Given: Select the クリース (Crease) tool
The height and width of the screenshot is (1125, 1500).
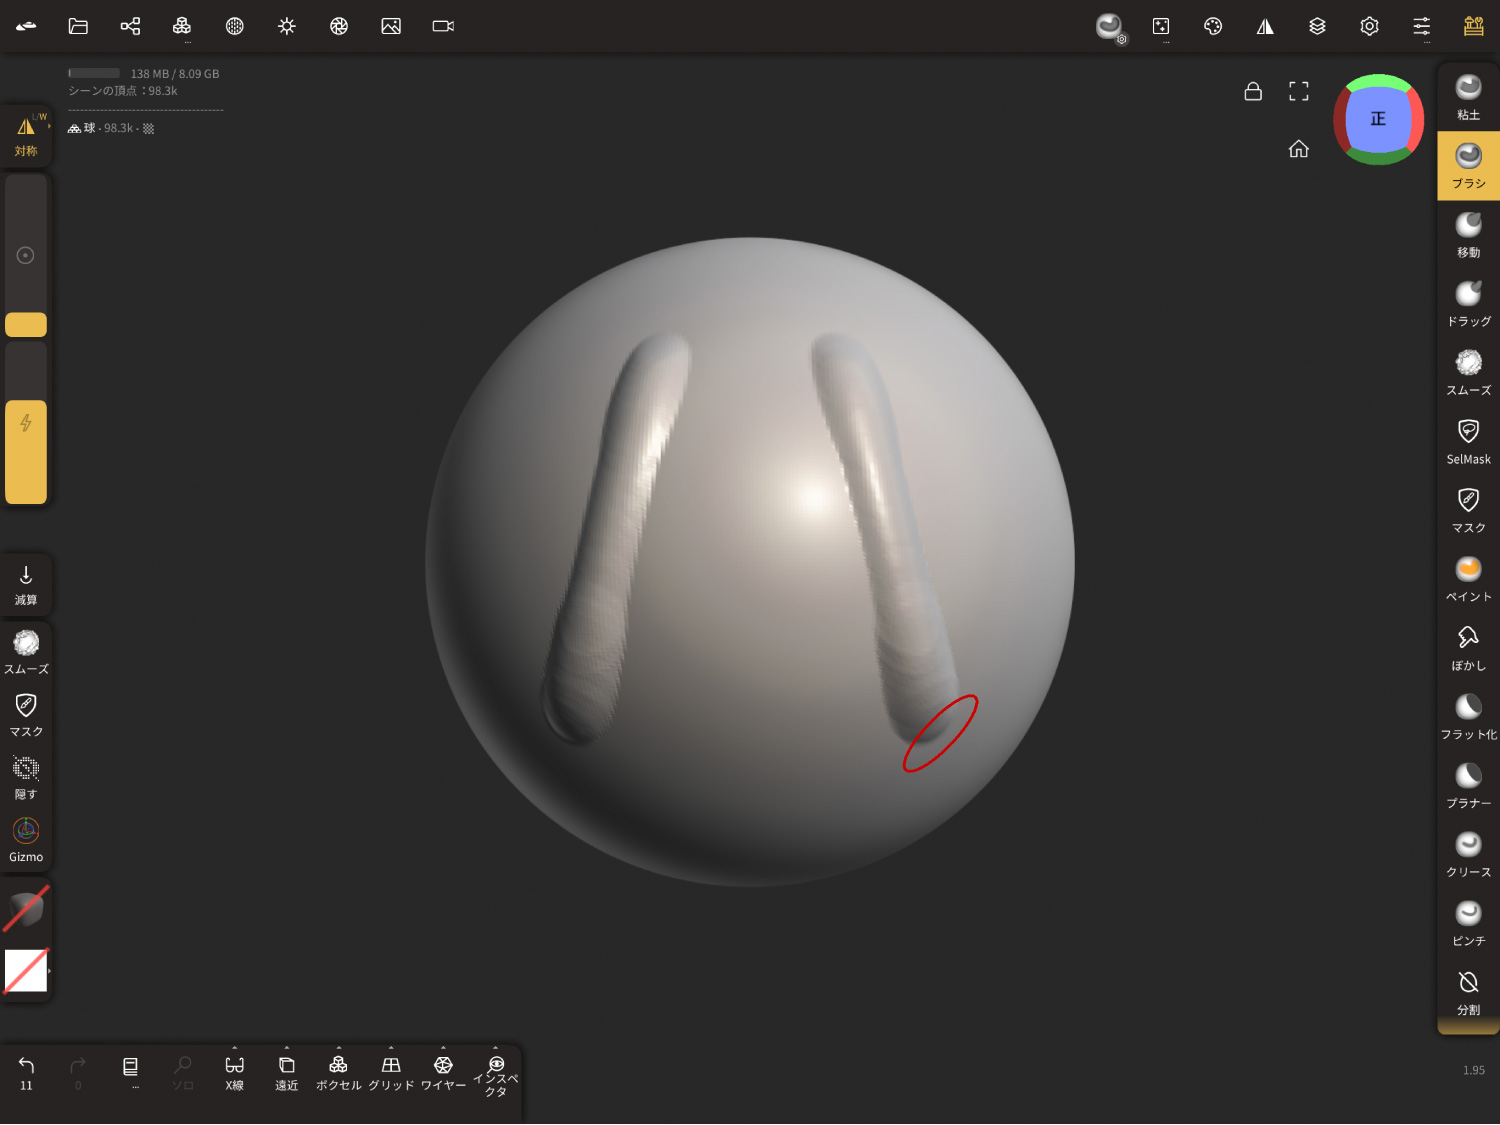Looking at the screenshot, I should 1467,854.
